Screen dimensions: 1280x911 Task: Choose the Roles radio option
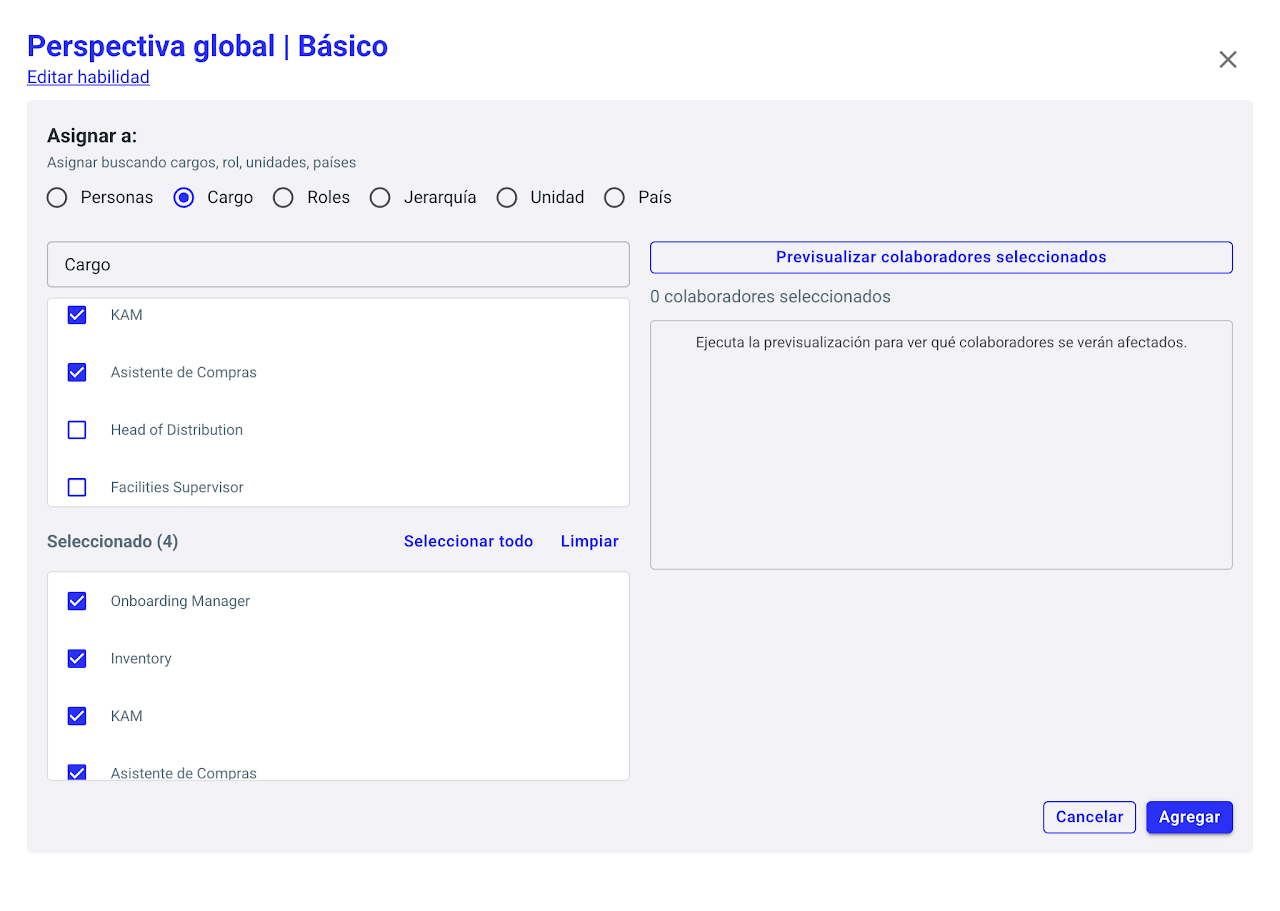[284, 198]
